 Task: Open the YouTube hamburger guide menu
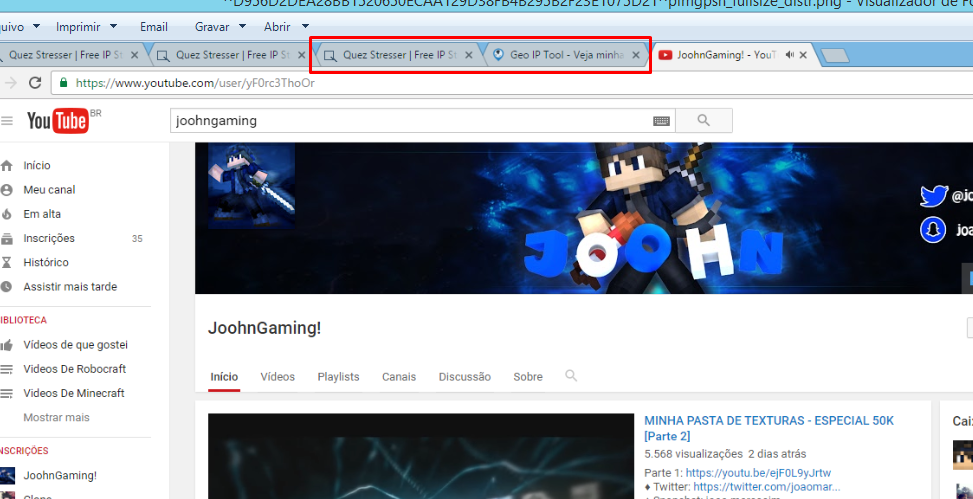[x=7, y=120]
